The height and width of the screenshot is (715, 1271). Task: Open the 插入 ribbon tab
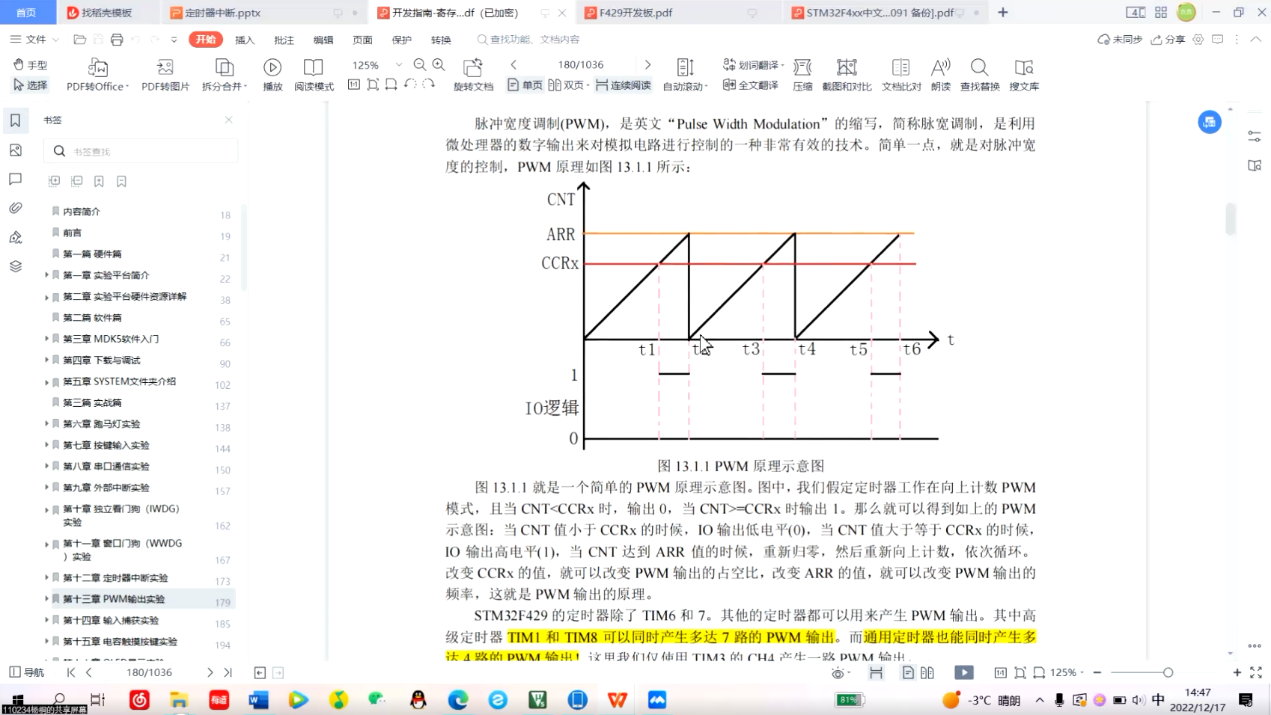click(245, 40)
